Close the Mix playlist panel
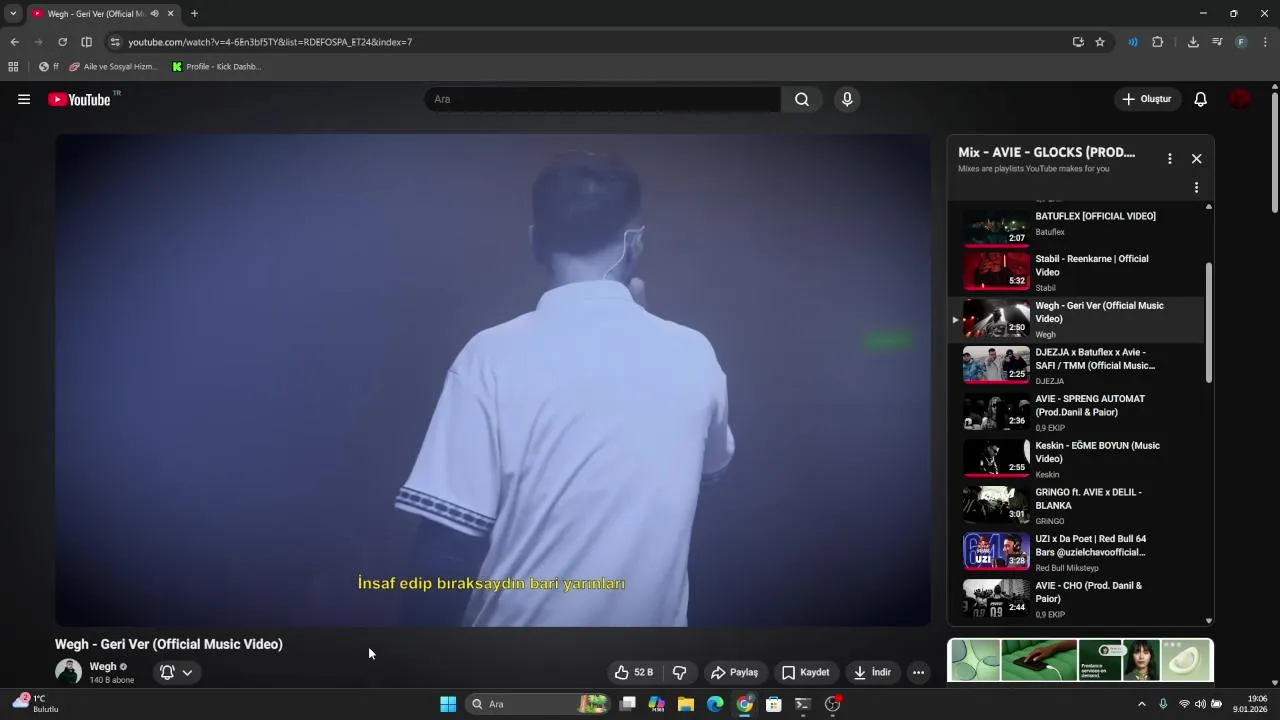Viewport: 1280px width, 720px height. click(x=1196, y=159)
